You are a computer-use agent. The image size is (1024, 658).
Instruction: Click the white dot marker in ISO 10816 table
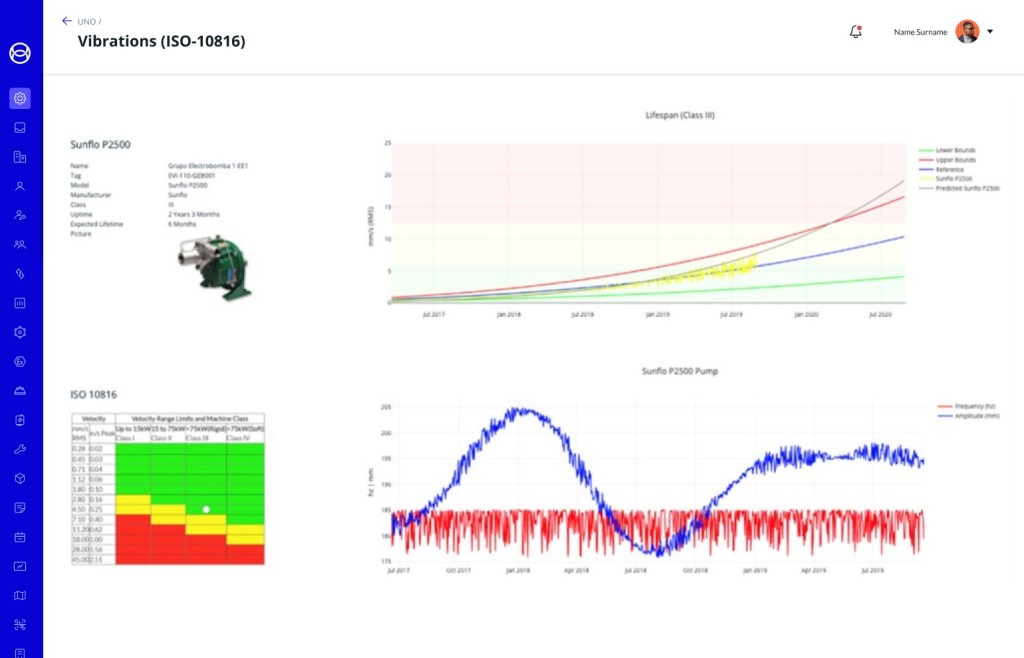[206, 509]
